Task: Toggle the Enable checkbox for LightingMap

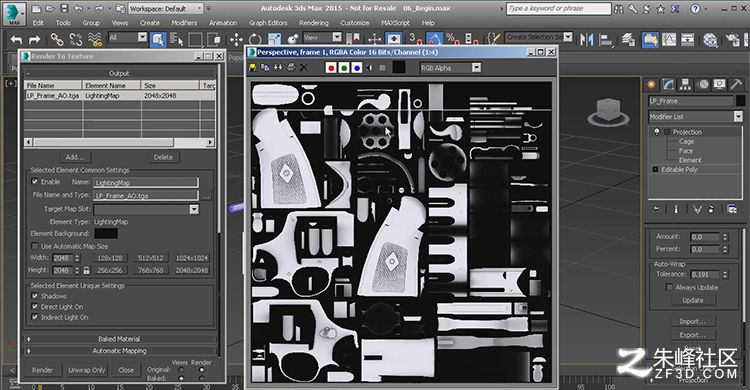Action: point(34,182)
